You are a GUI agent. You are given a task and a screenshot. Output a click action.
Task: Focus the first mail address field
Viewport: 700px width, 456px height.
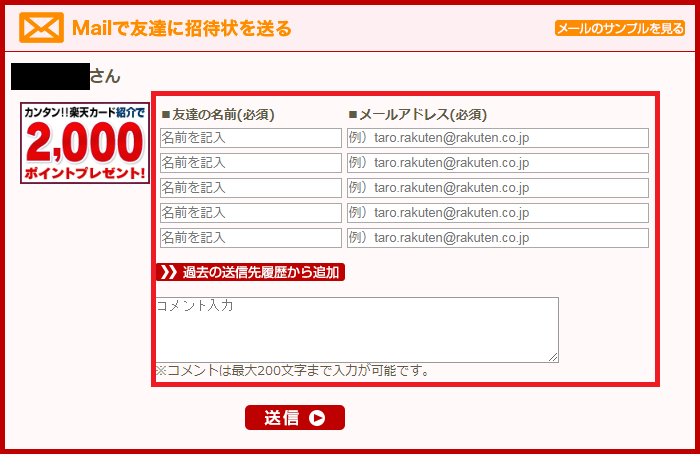coord(498,138)
